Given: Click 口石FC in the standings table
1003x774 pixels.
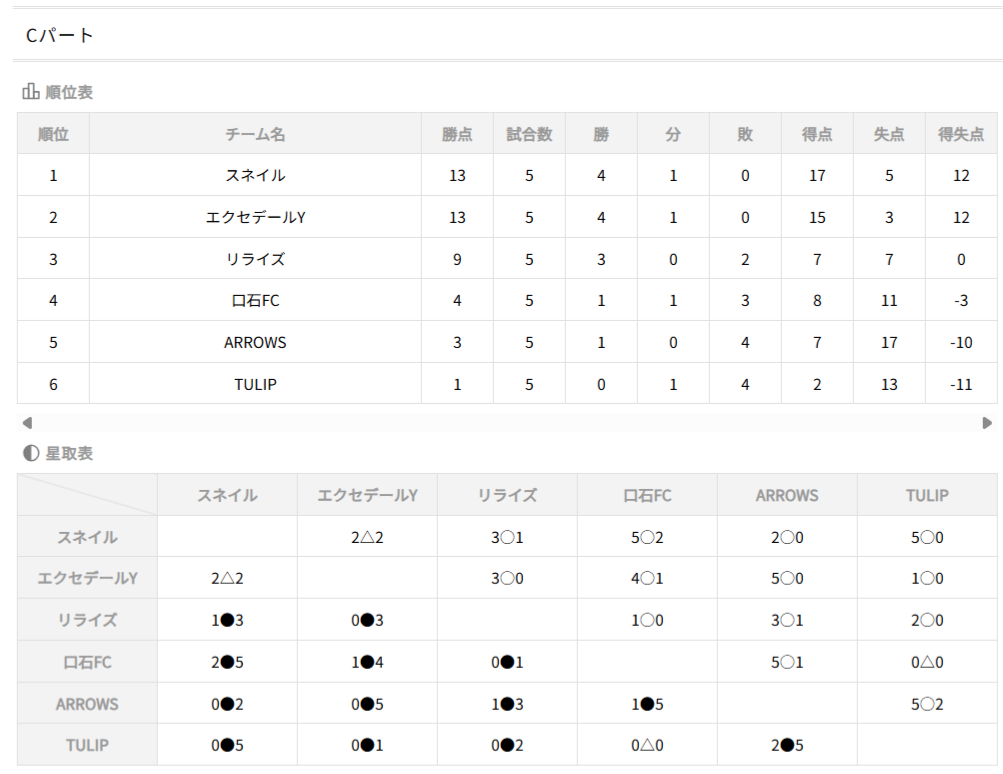Looking at the screenshot, I should coord(255,301).
